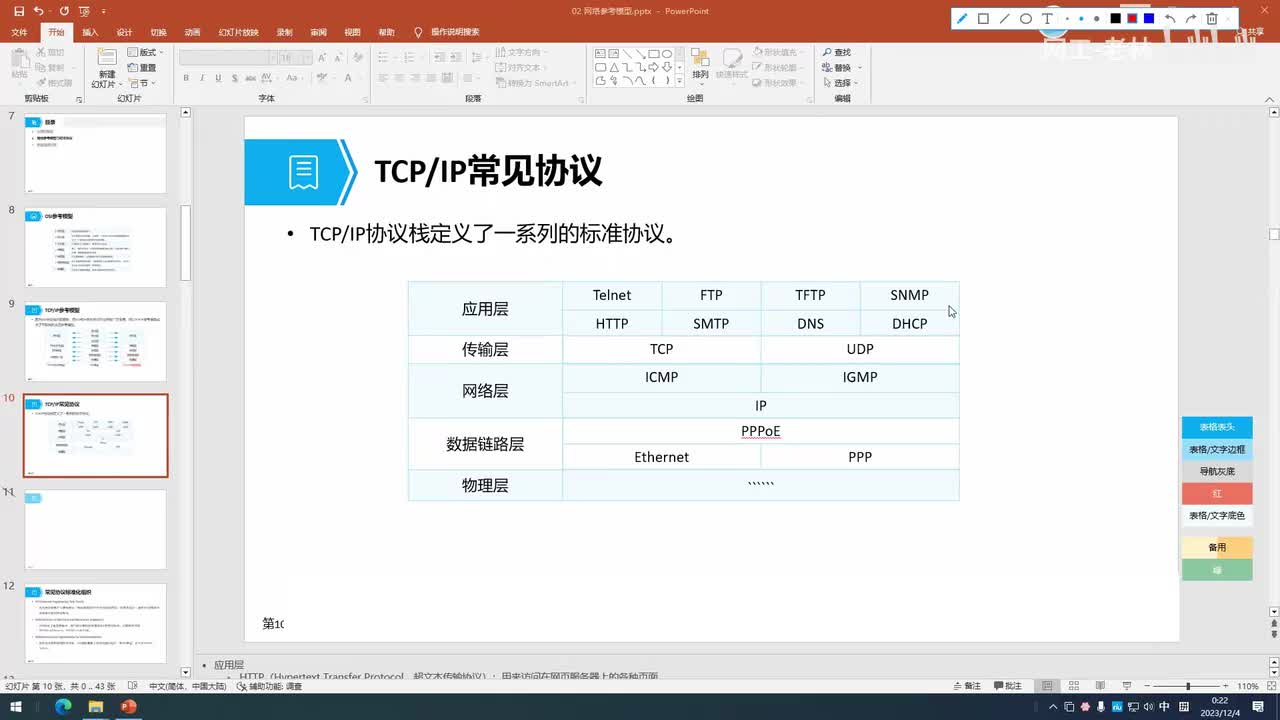The width and height of the screenshot is (1280, 720).
Task: Select the 表格表头 color label
Action: point(1217,427)
